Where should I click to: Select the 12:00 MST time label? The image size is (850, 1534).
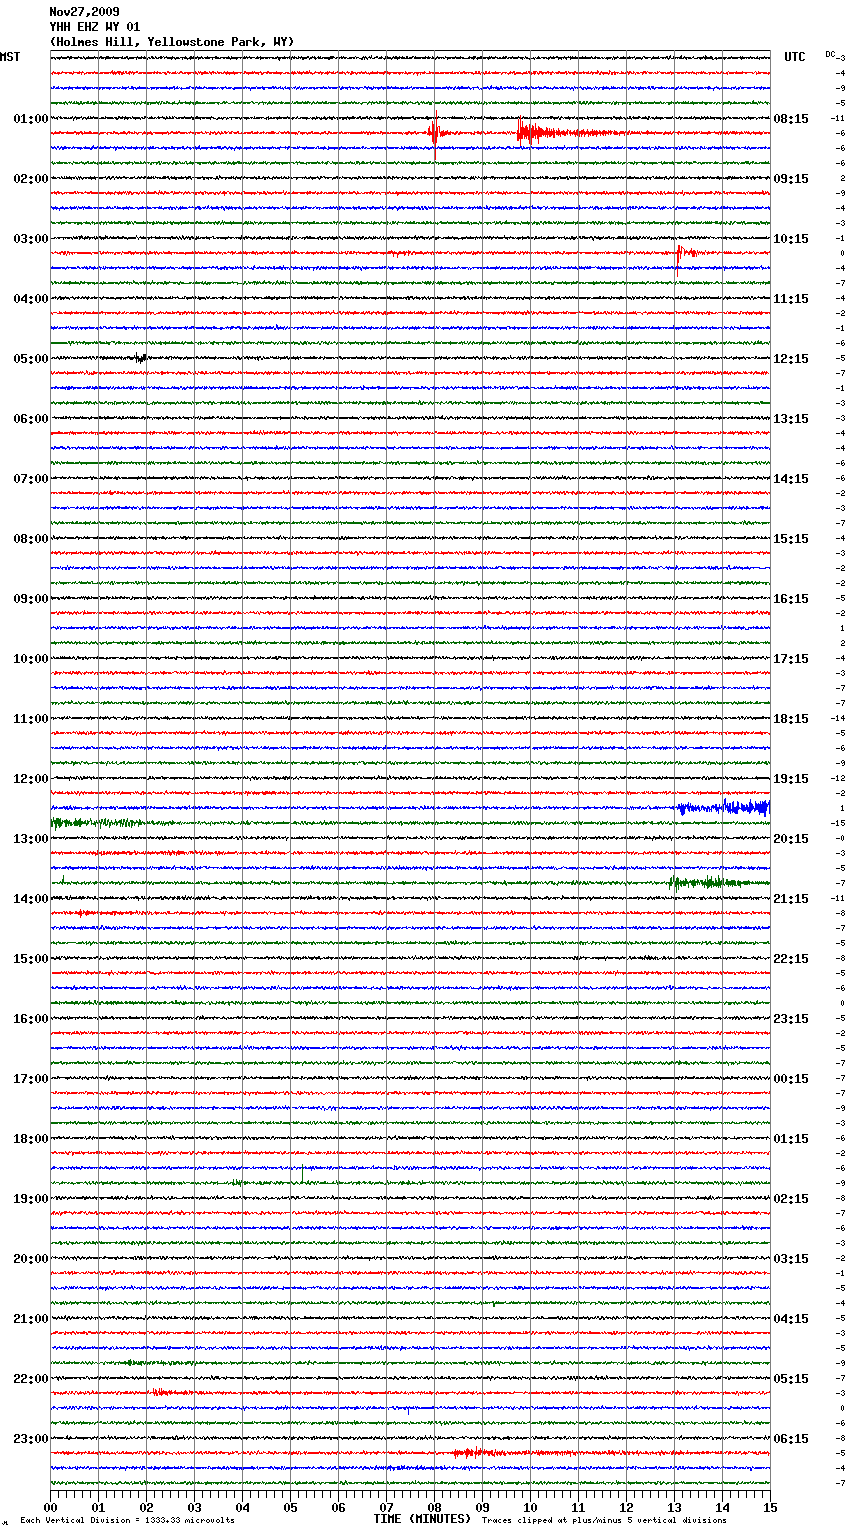pyautogui.click(x=31, y=779)
